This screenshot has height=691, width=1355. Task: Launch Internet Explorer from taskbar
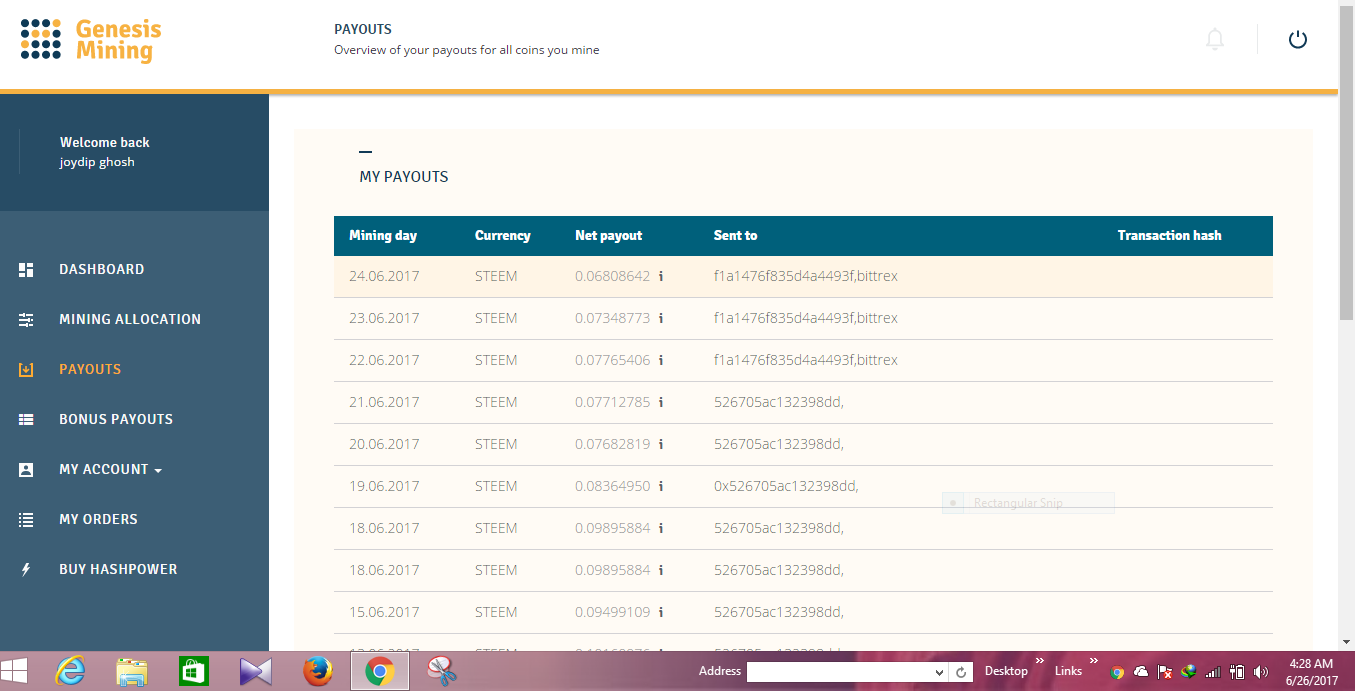[x=71, y=671]
